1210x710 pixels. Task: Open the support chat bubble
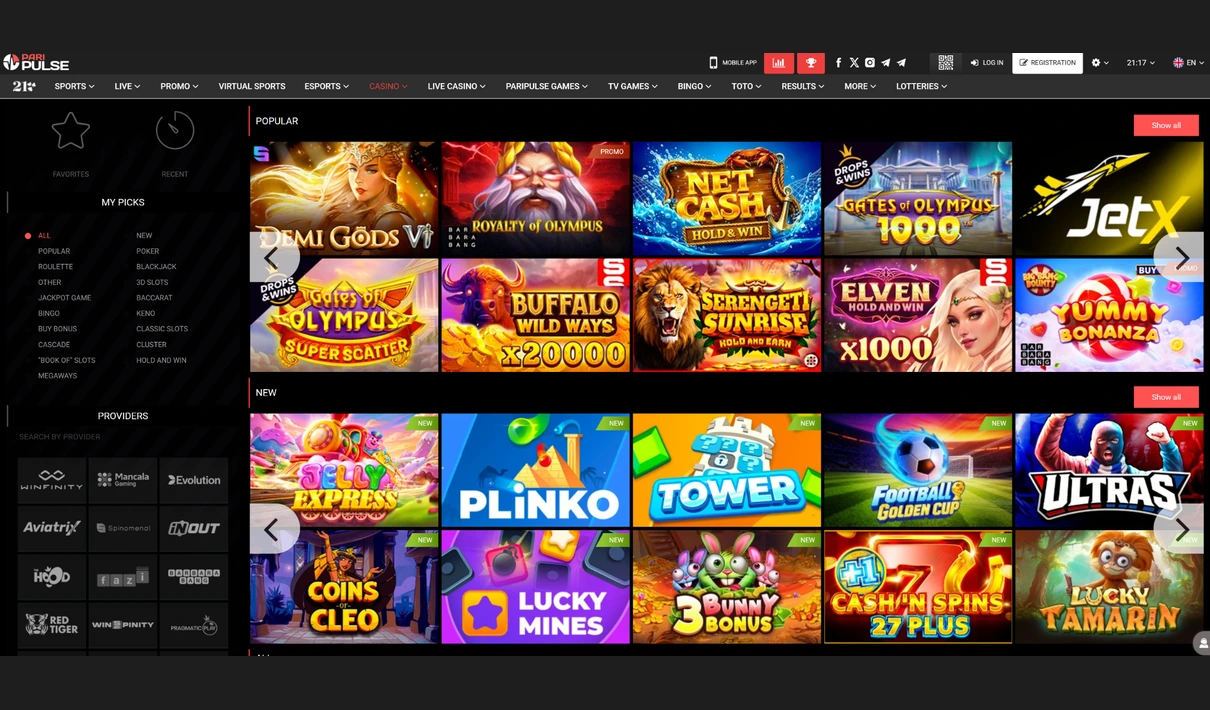pyautogui.click(x=1202, y=643)
